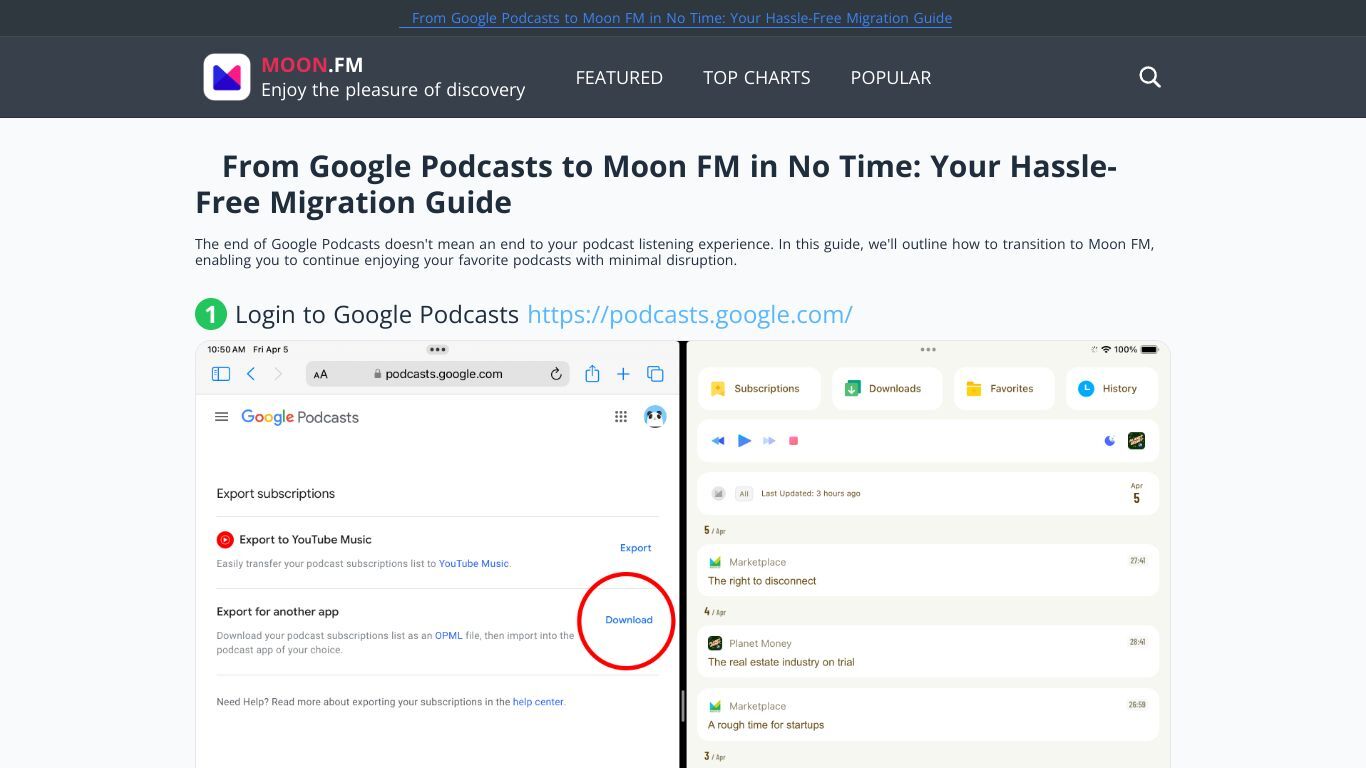The height and width of the screenshot is (768, 1366).
Task: Click the MOON.FM site name text
Action: click(312, 65)
